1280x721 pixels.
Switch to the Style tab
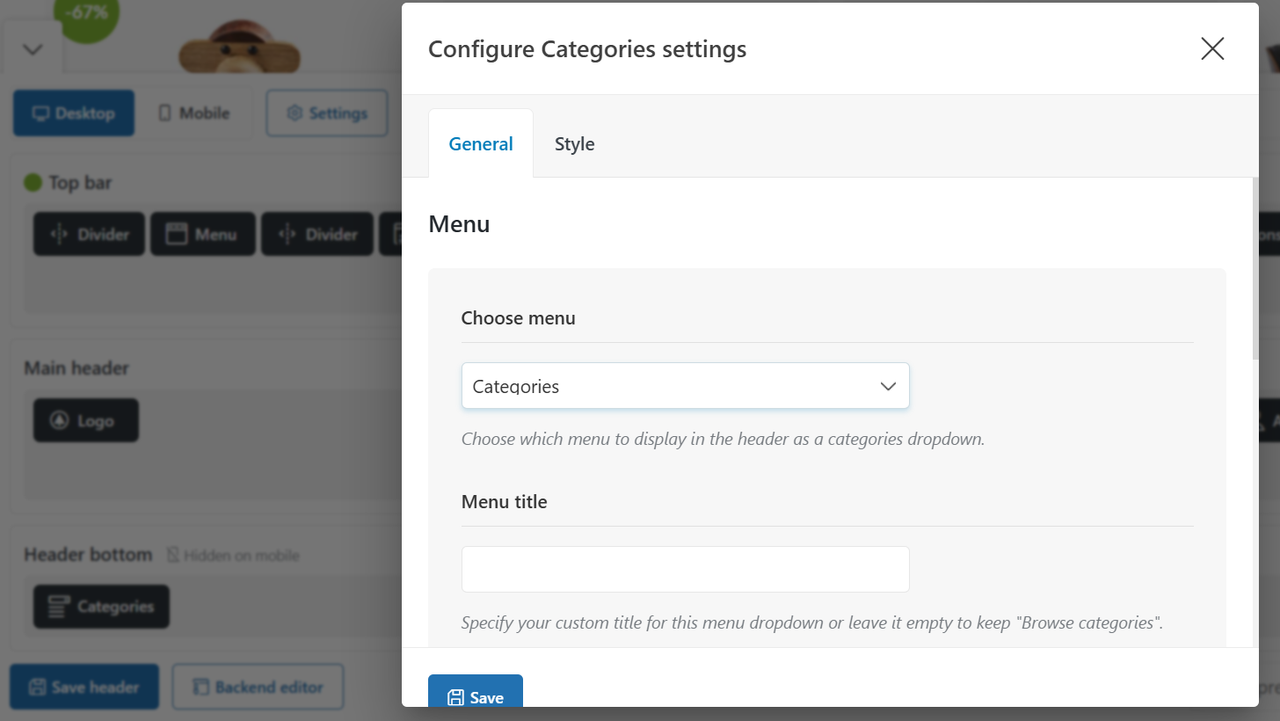(574, 144)
